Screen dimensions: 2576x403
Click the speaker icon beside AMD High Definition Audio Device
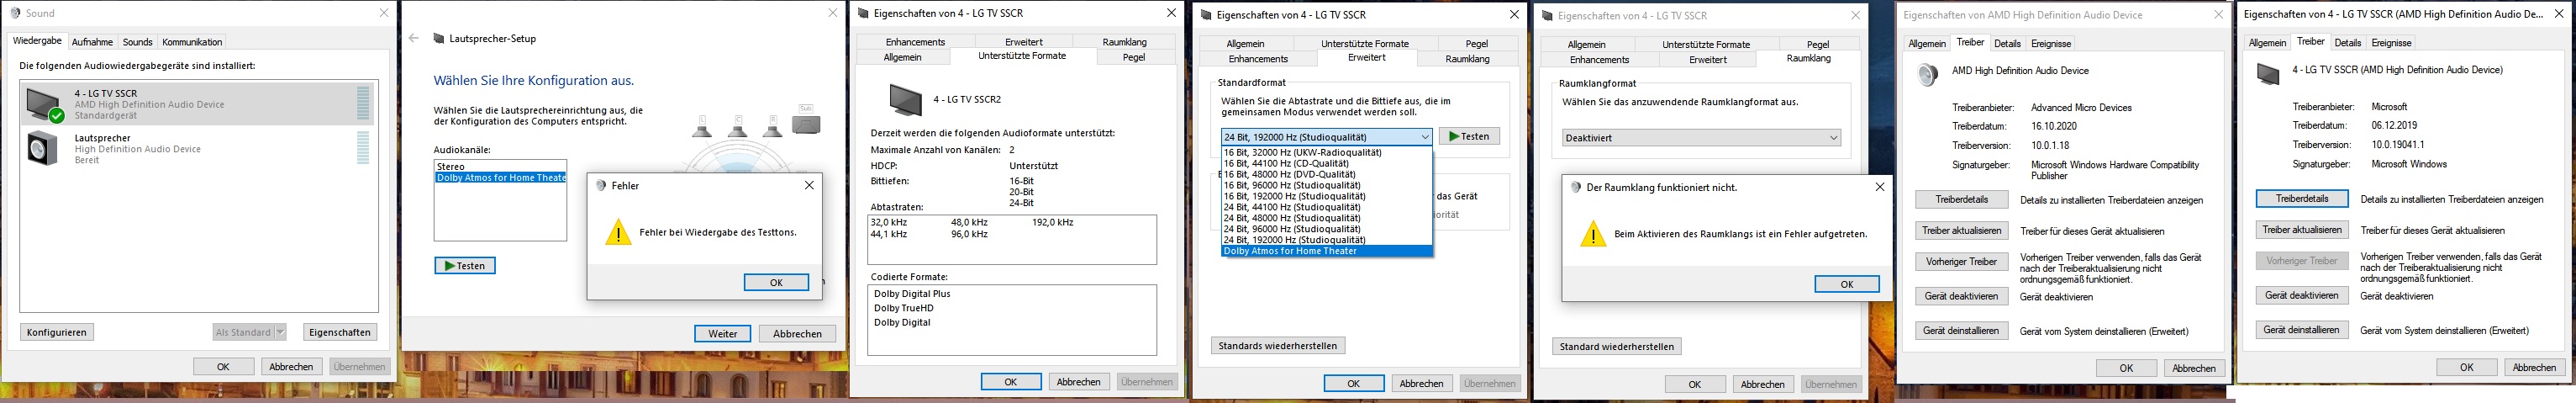tap(1927, 74)
